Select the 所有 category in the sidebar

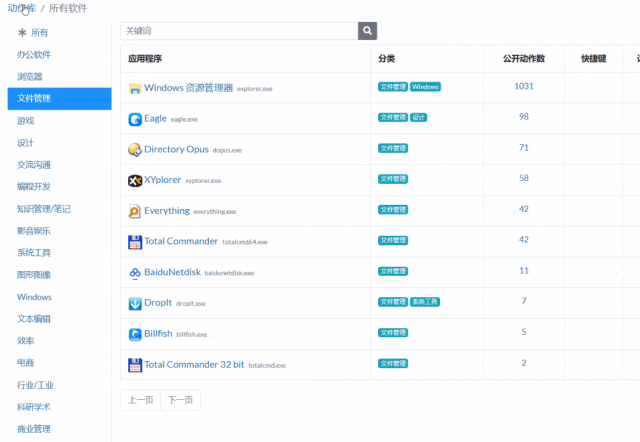(39, 33)
